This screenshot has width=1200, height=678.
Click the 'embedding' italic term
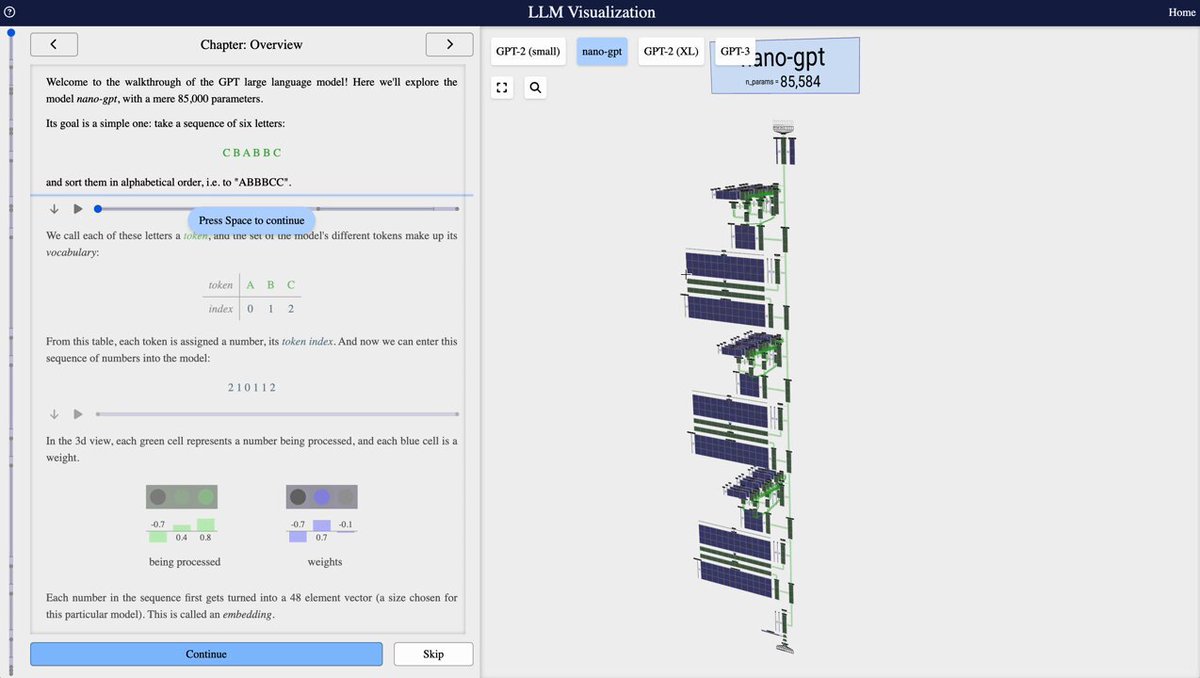247,615
